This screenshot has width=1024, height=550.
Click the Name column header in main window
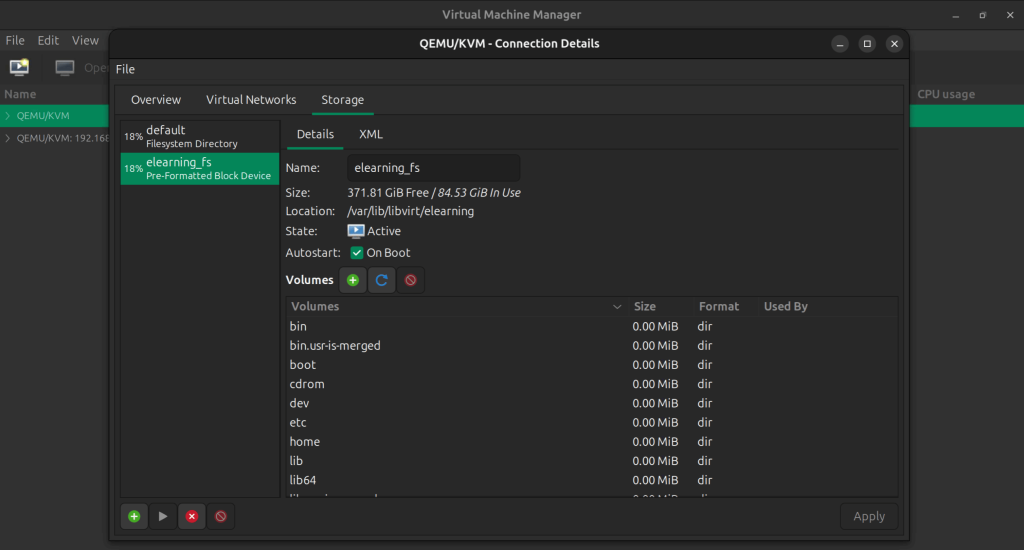[x=20, y=94]
